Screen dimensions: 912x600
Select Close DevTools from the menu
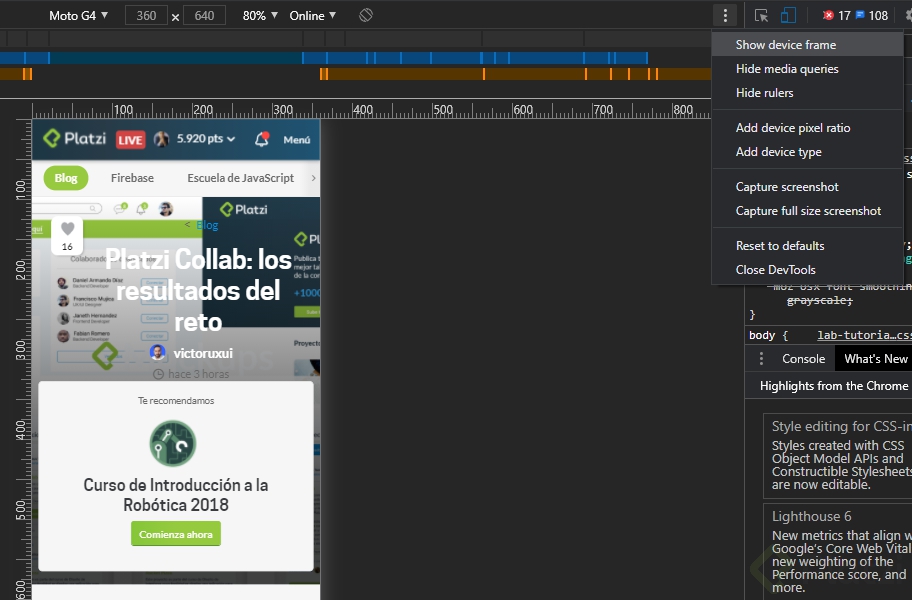click(x=807, y=270)
